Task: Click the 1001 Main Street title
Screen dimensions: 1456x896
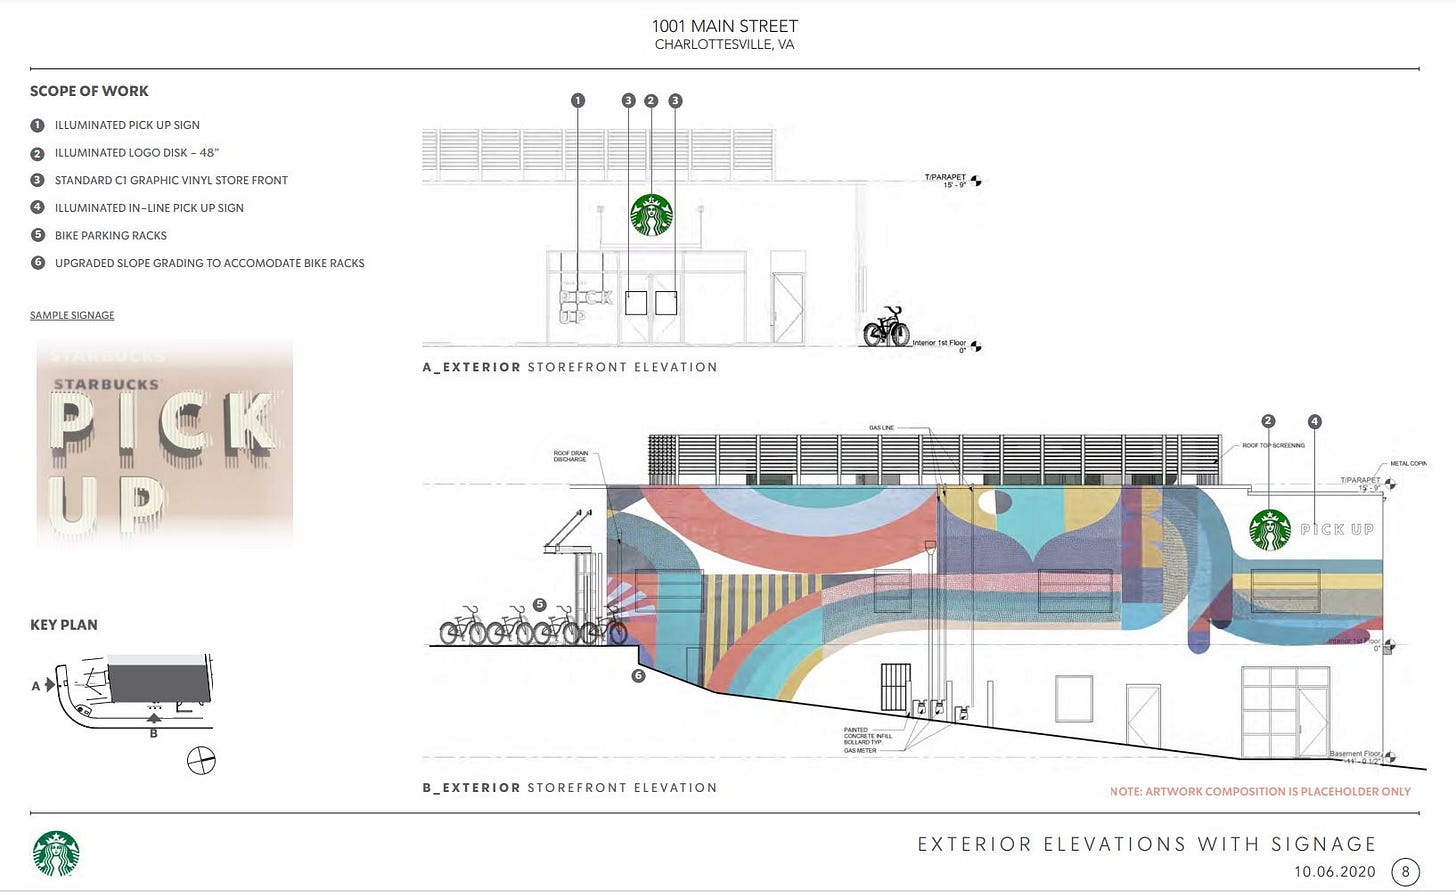Action: [x=724, y=26]
